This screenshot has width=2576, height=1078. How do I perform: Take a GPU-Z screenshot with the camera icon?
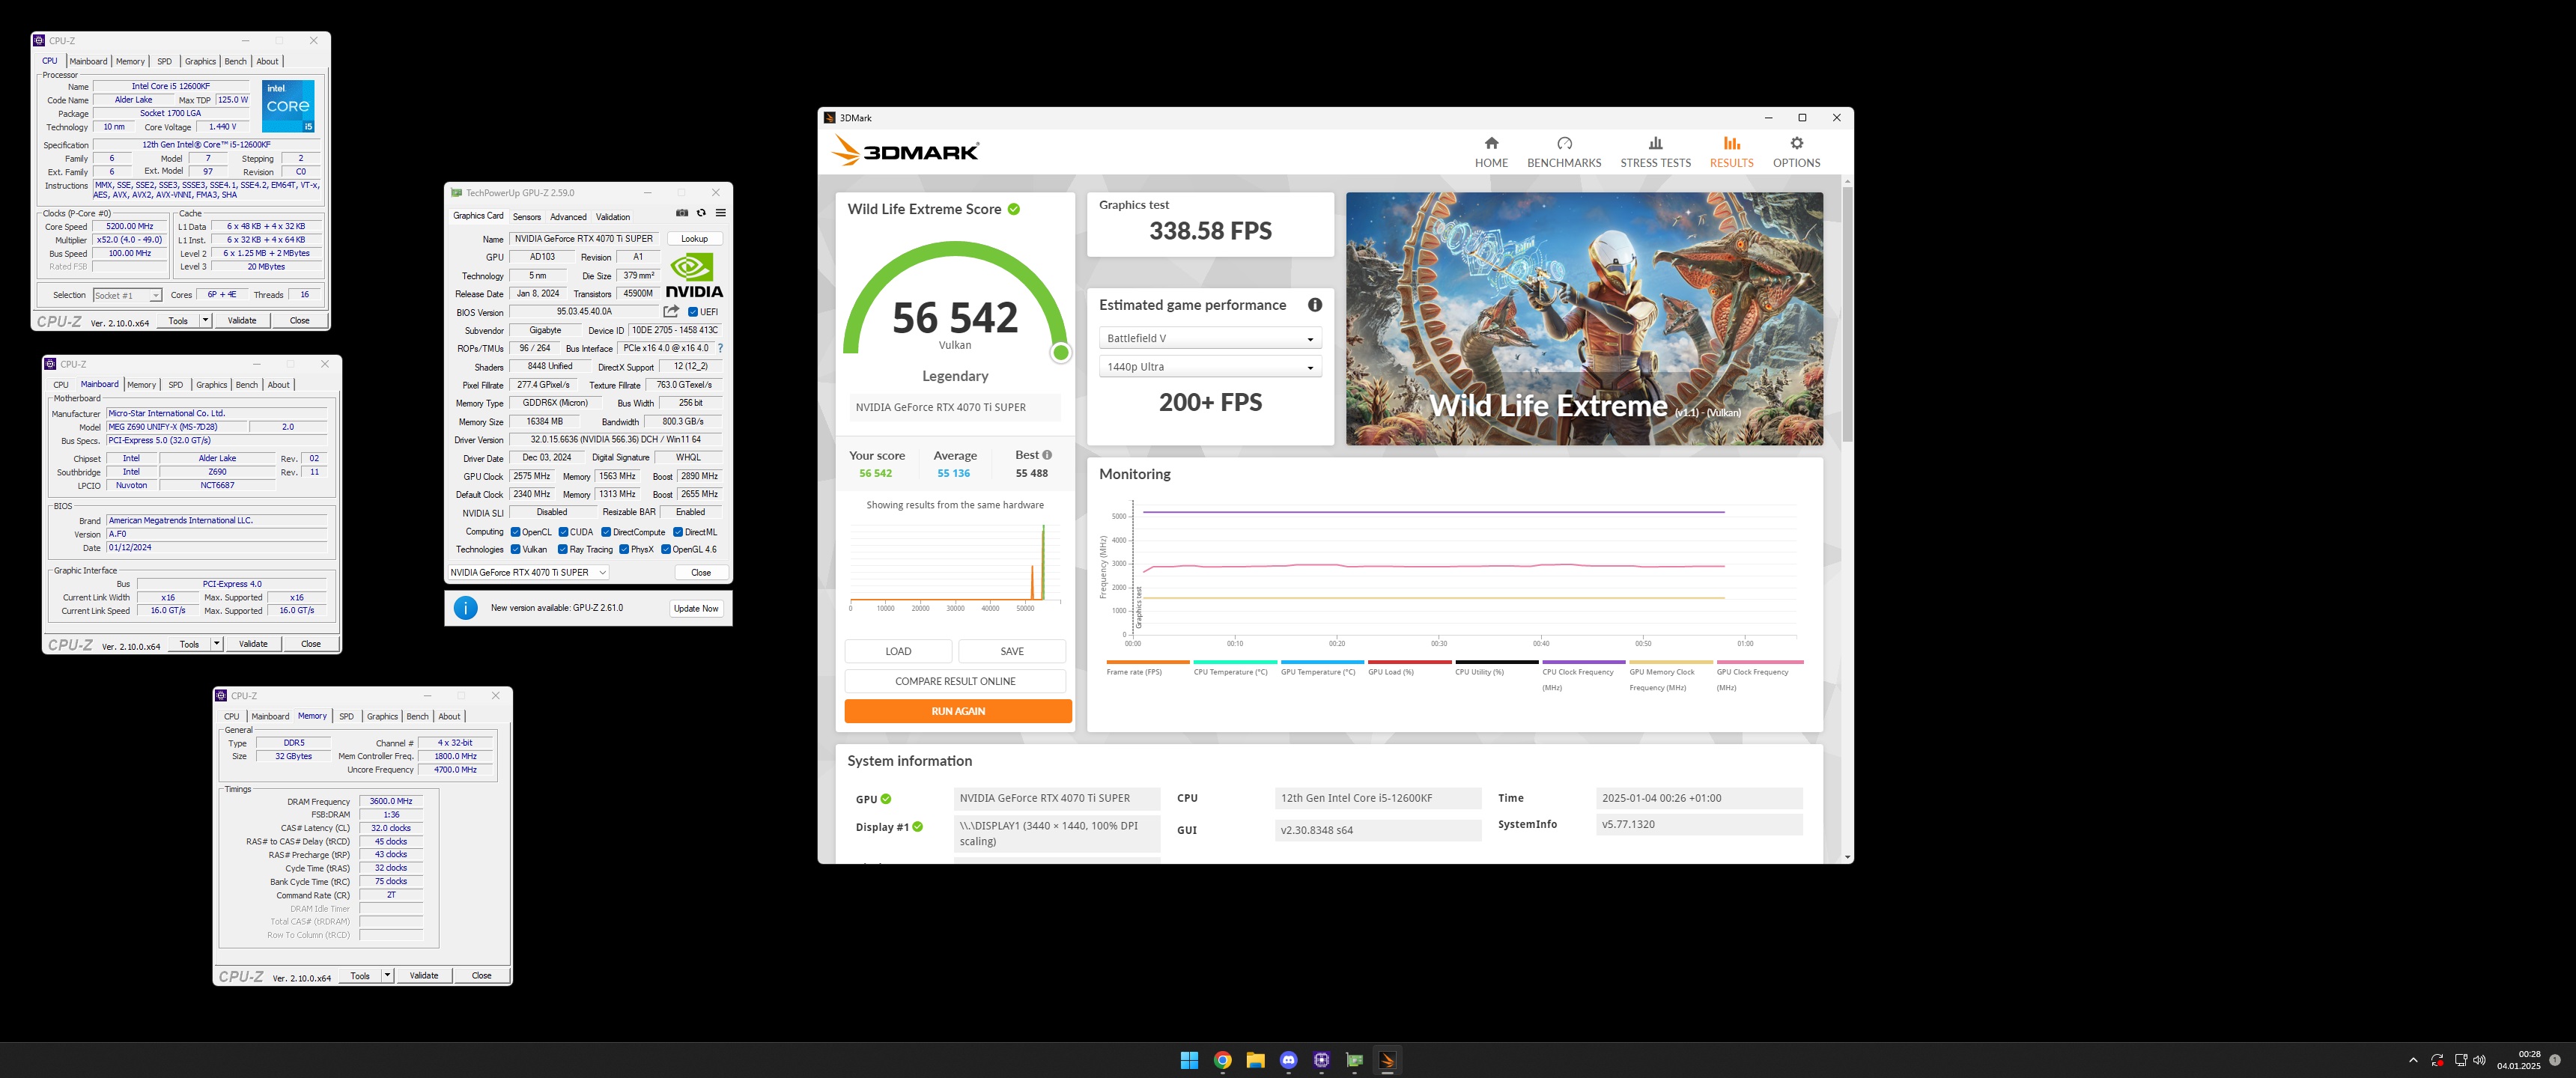click(x=682, y=213)
